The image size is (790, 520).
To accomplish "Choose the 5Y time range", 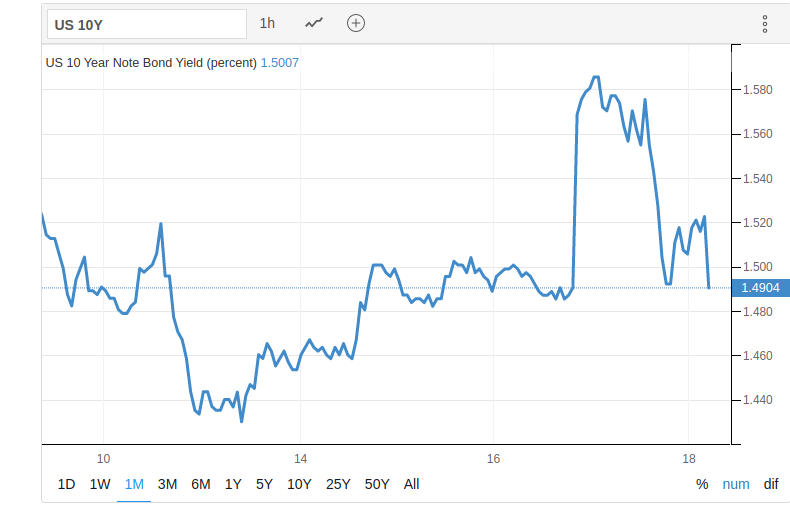I will [x=264, y=484].
